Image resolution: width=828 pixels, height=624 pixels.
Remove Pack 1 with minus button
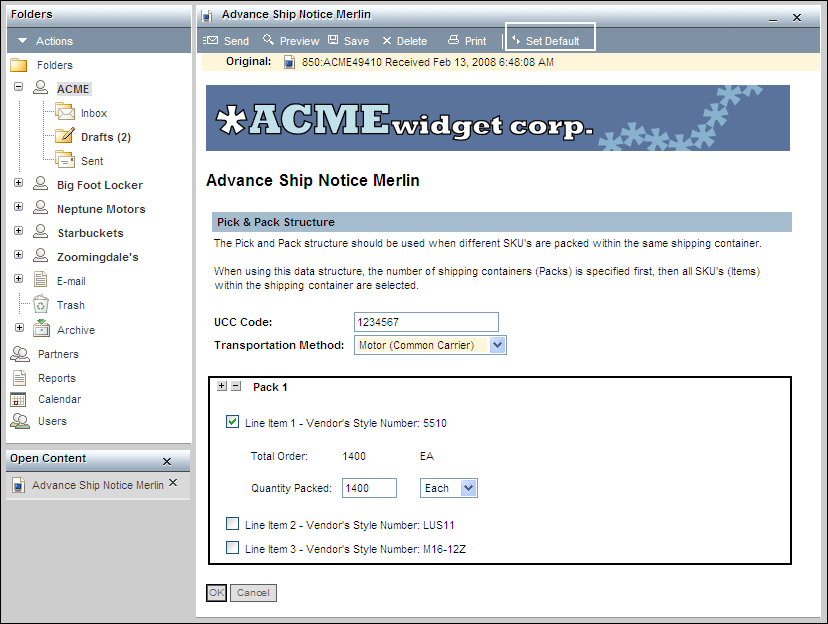(x=237, y=386)
